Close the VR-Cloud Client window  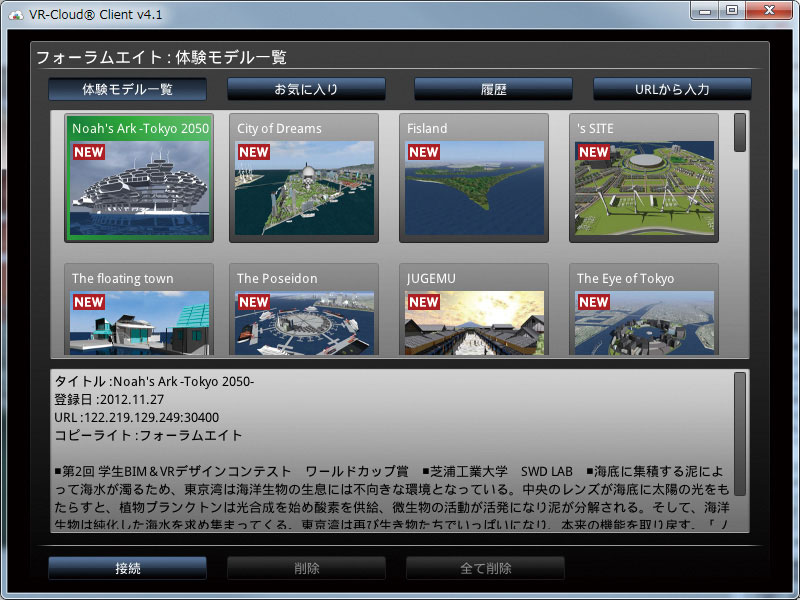pyautogui.click(x=769, y=11)
